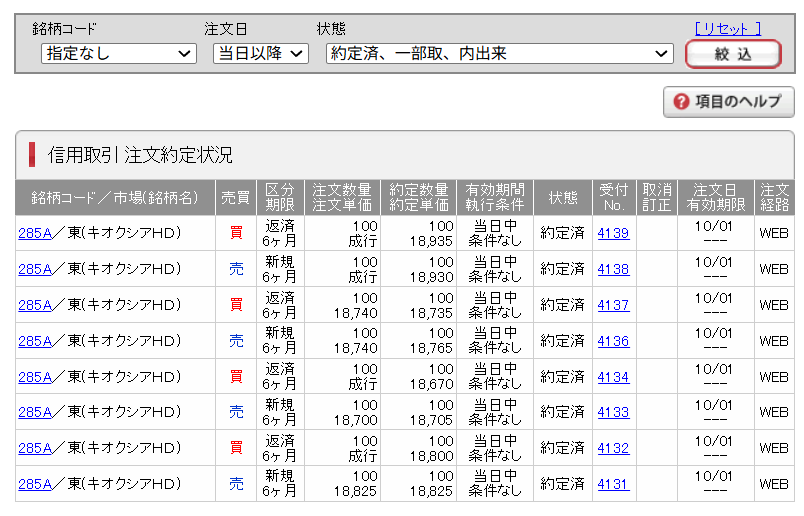Click the red question mark help icon
This screenshot has height=516, width=804.
(x=681, y=102)
